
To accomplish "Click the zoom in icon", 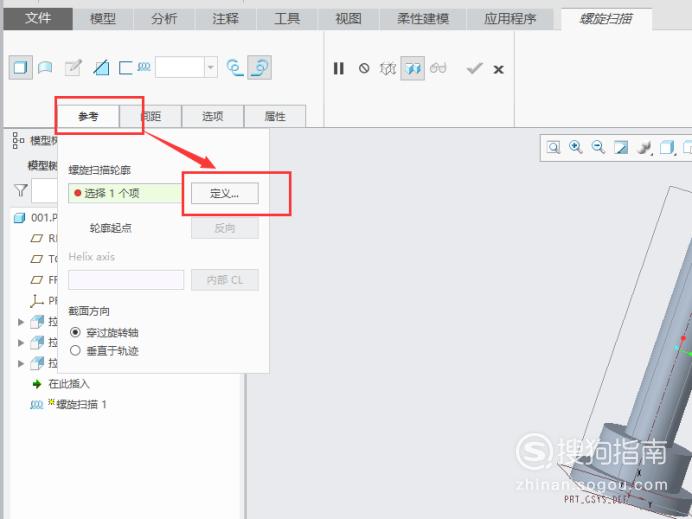I will [x=575, y=147].
